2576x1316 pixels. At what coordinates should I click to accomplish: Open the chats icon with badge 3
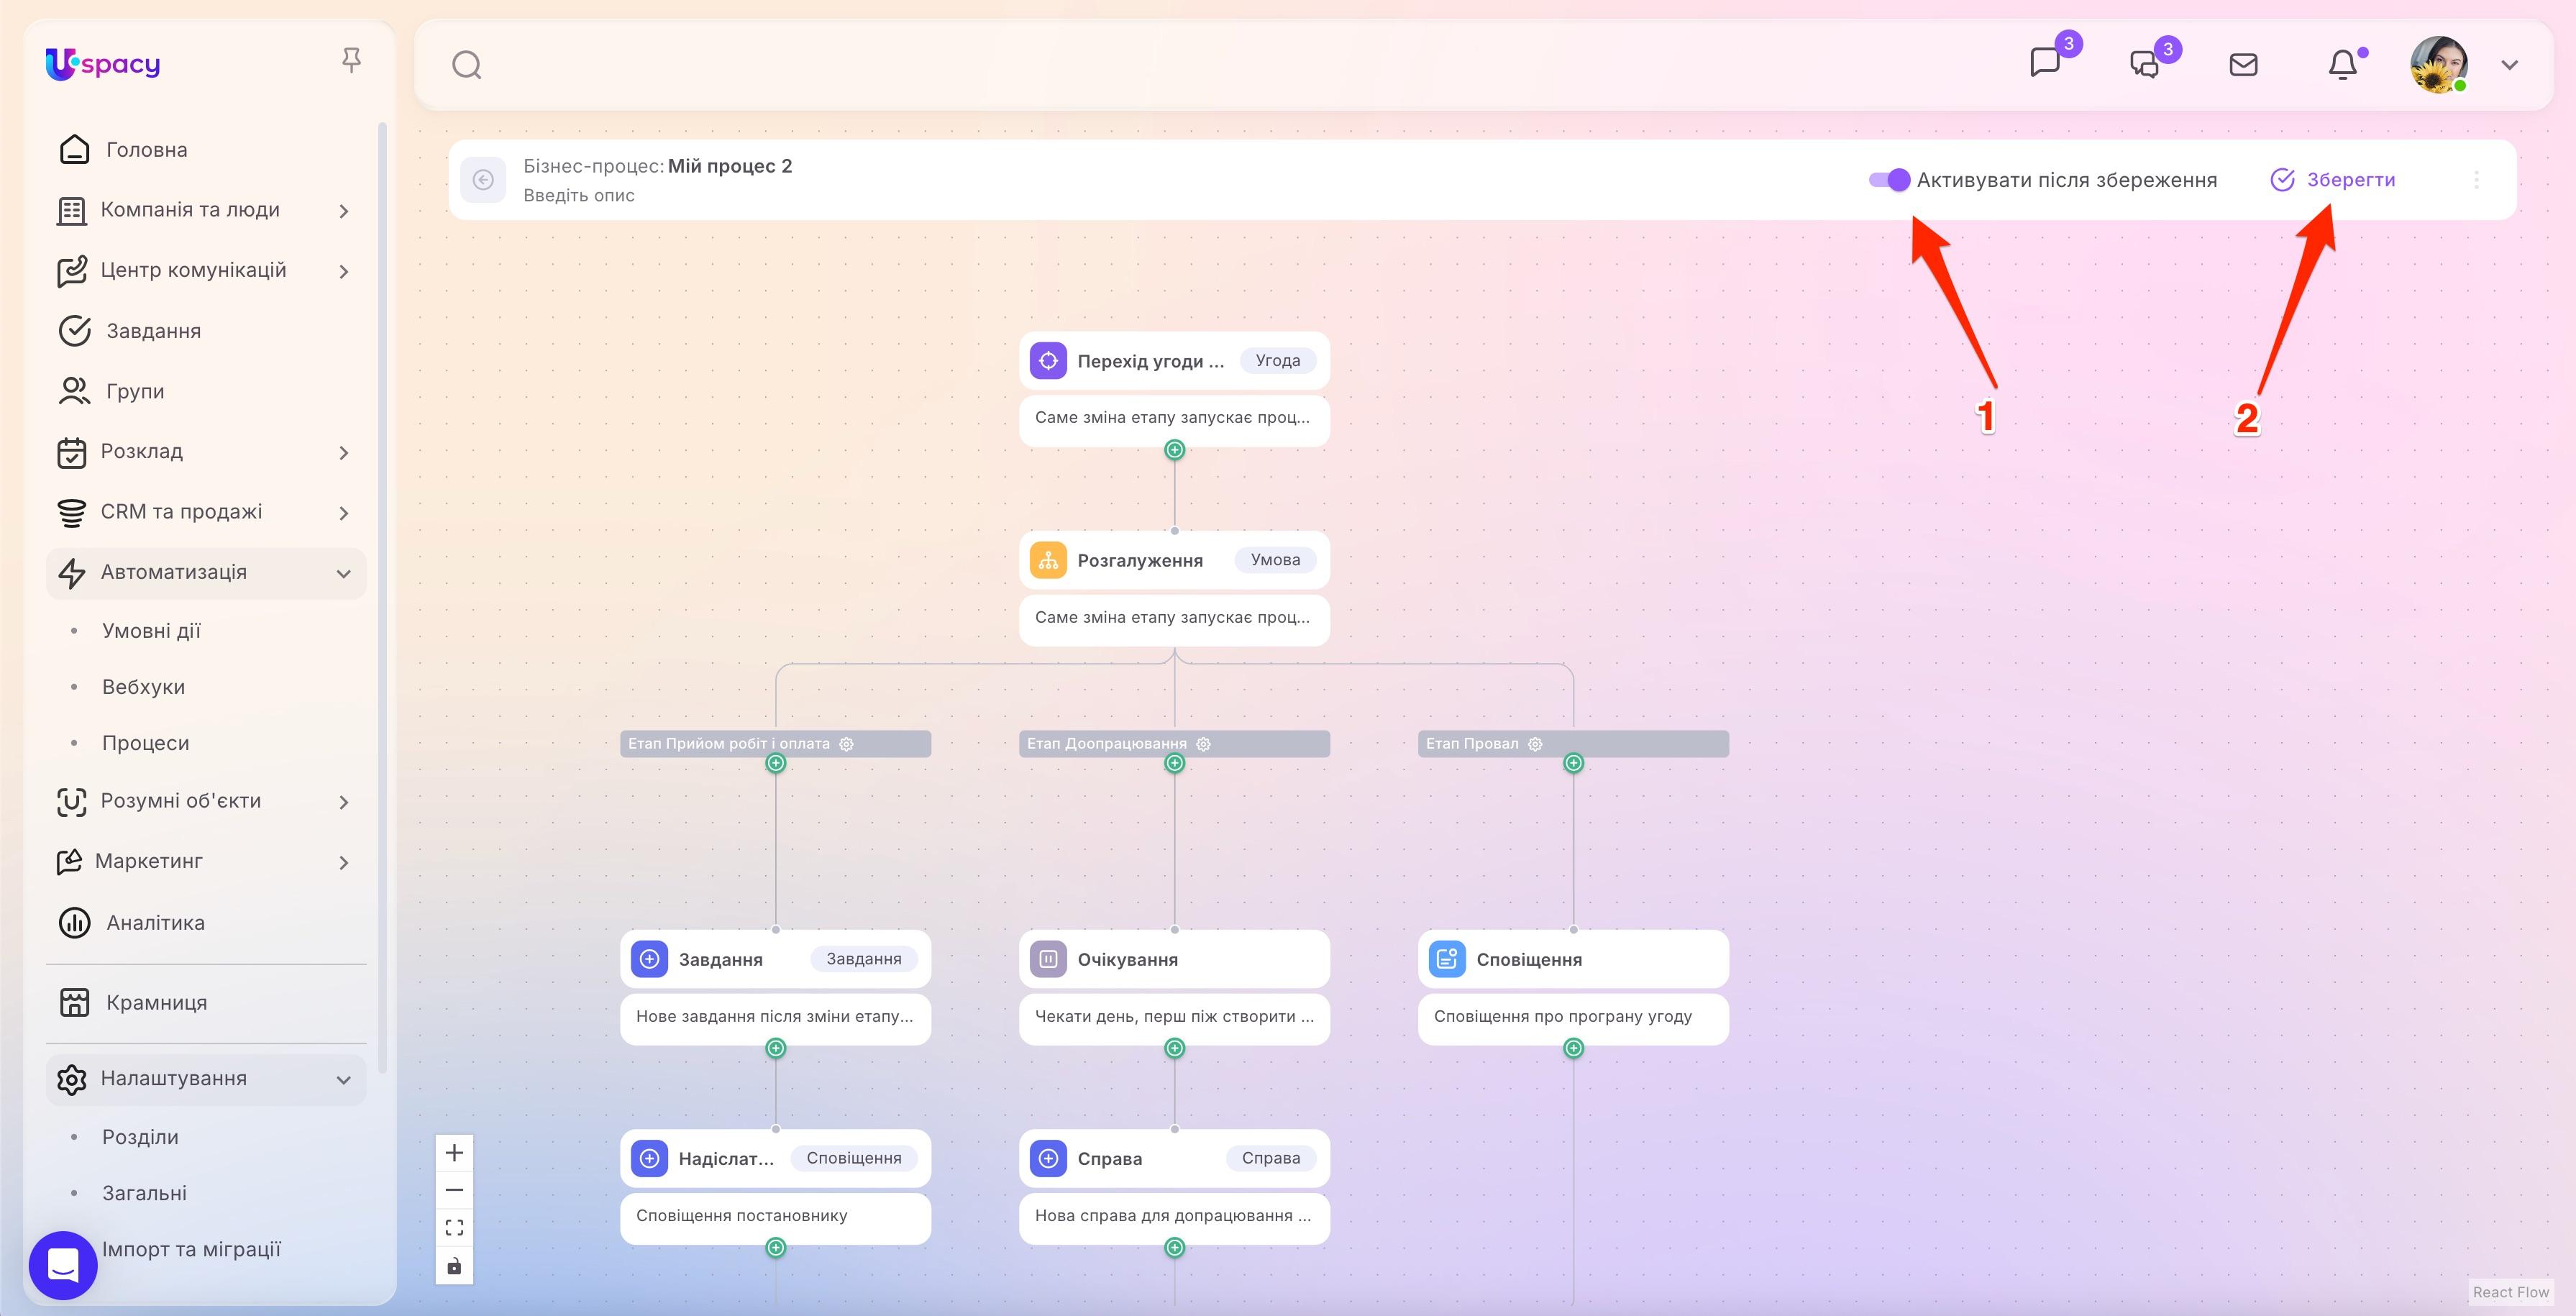(x=2144, y=64)
